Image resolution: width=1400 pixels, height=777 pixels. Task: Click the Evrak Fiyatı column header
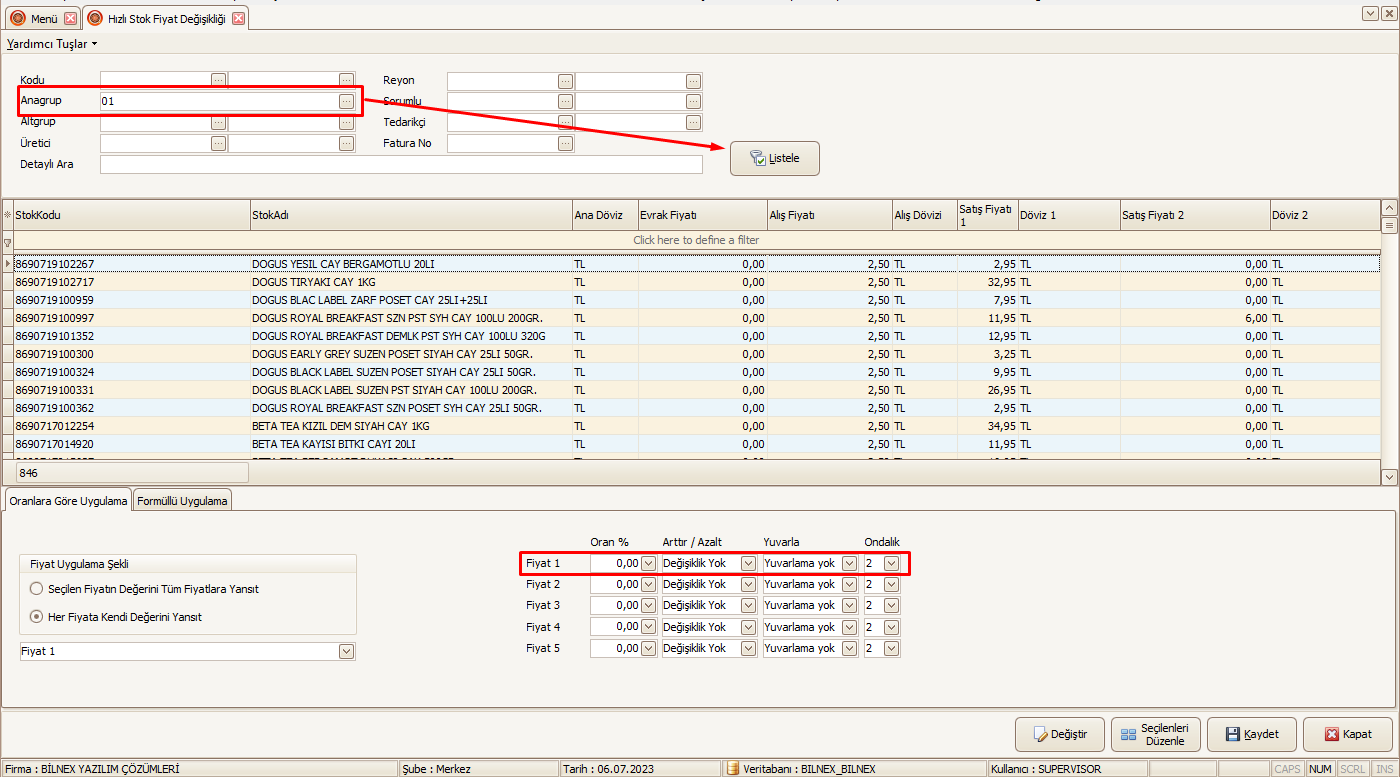coord(702,215)
